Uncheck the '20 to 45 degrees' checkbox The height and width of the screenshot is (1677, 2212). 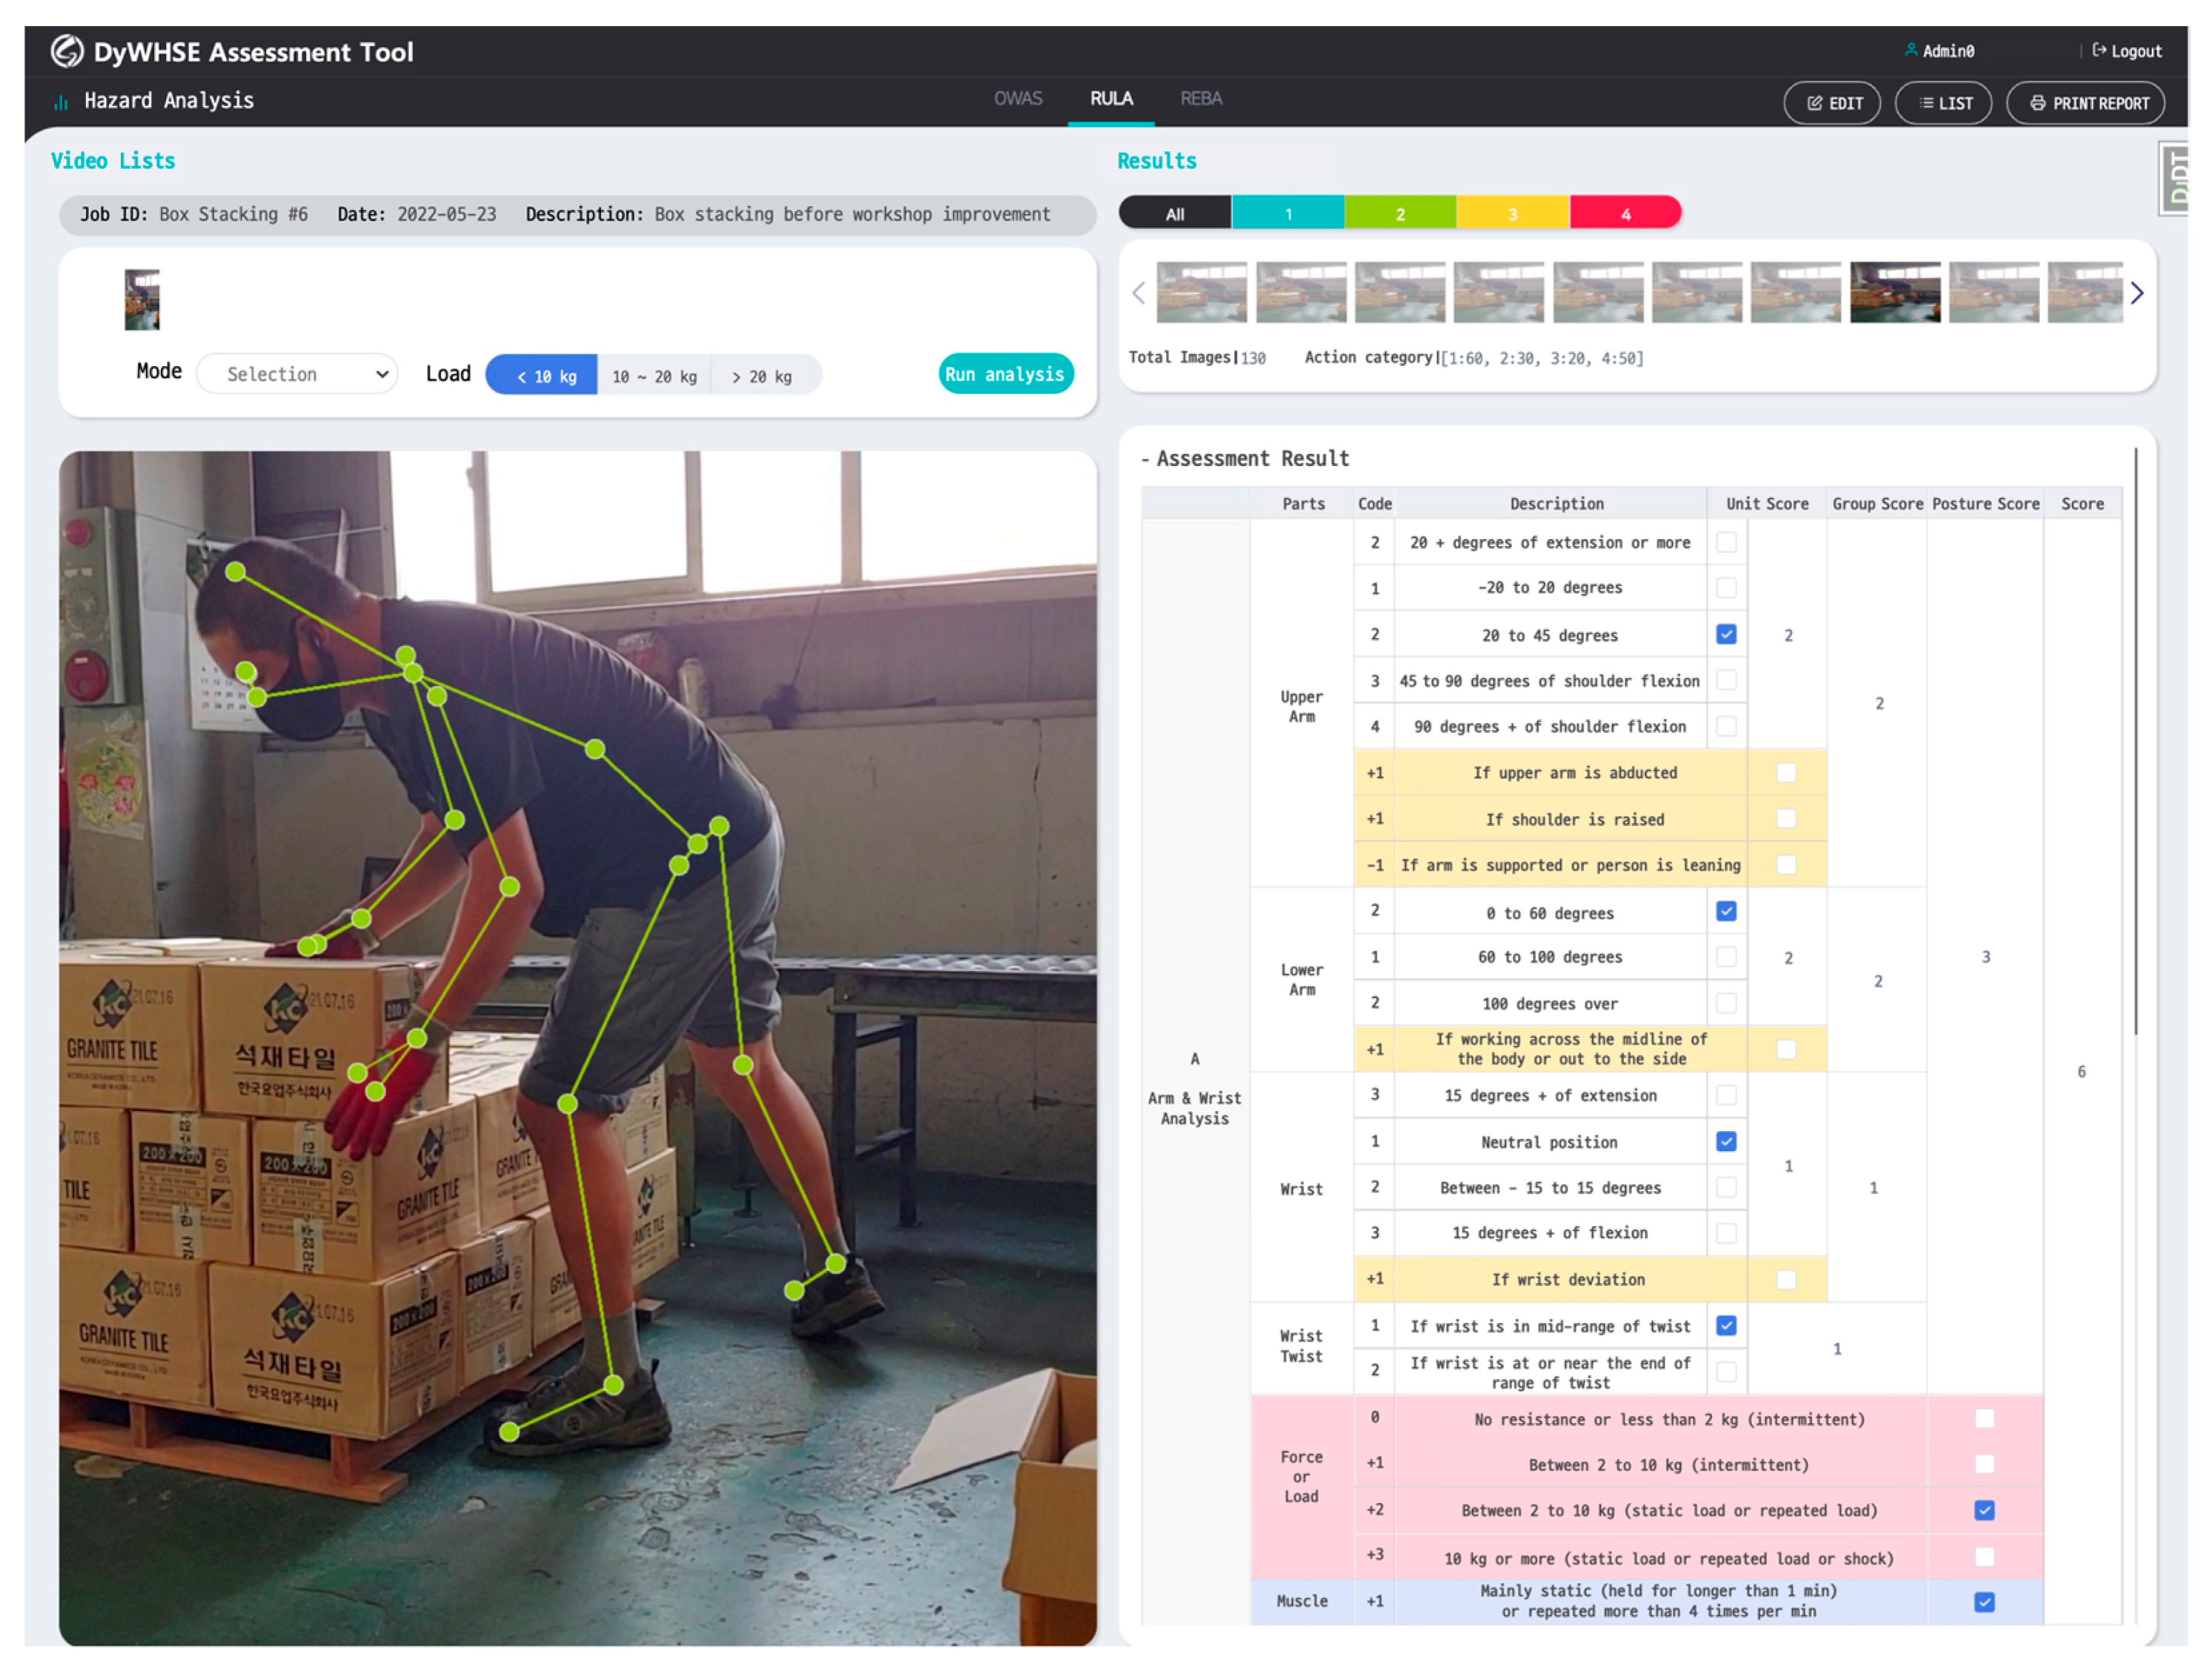coord(1725,634)
